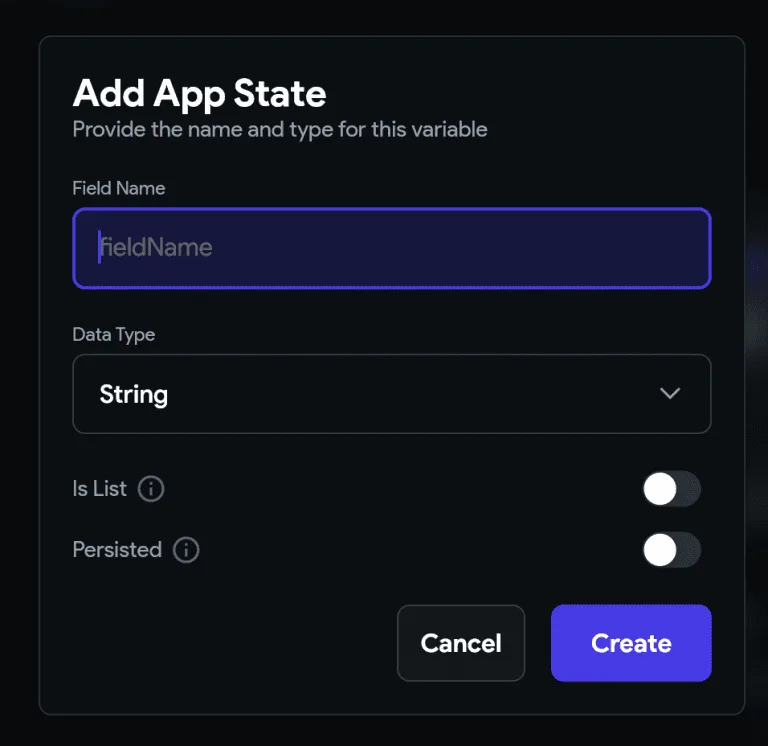Click the Persisted label text

[x=117, y=550]
